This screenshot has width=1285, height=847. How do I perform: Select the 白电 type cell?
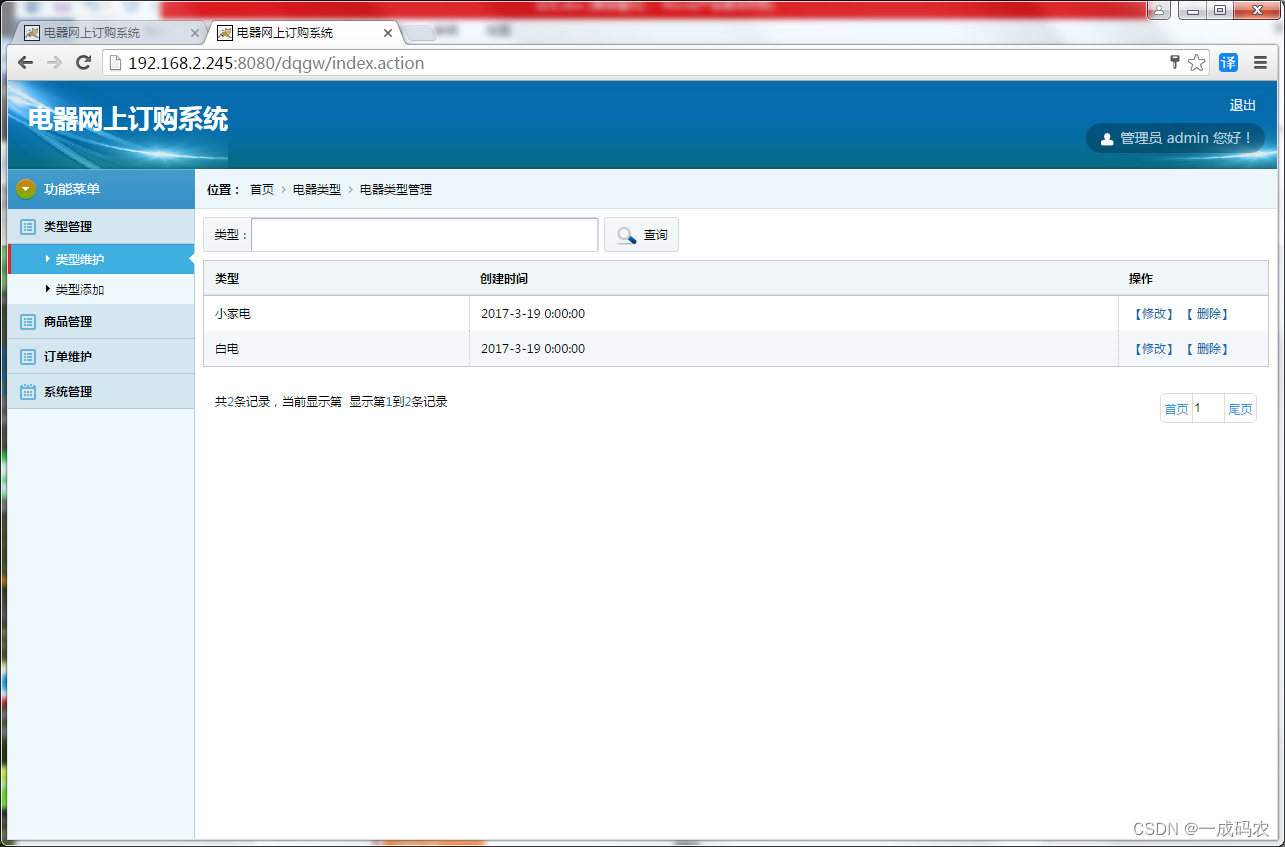pyautogui.click(x=336, y=349)
